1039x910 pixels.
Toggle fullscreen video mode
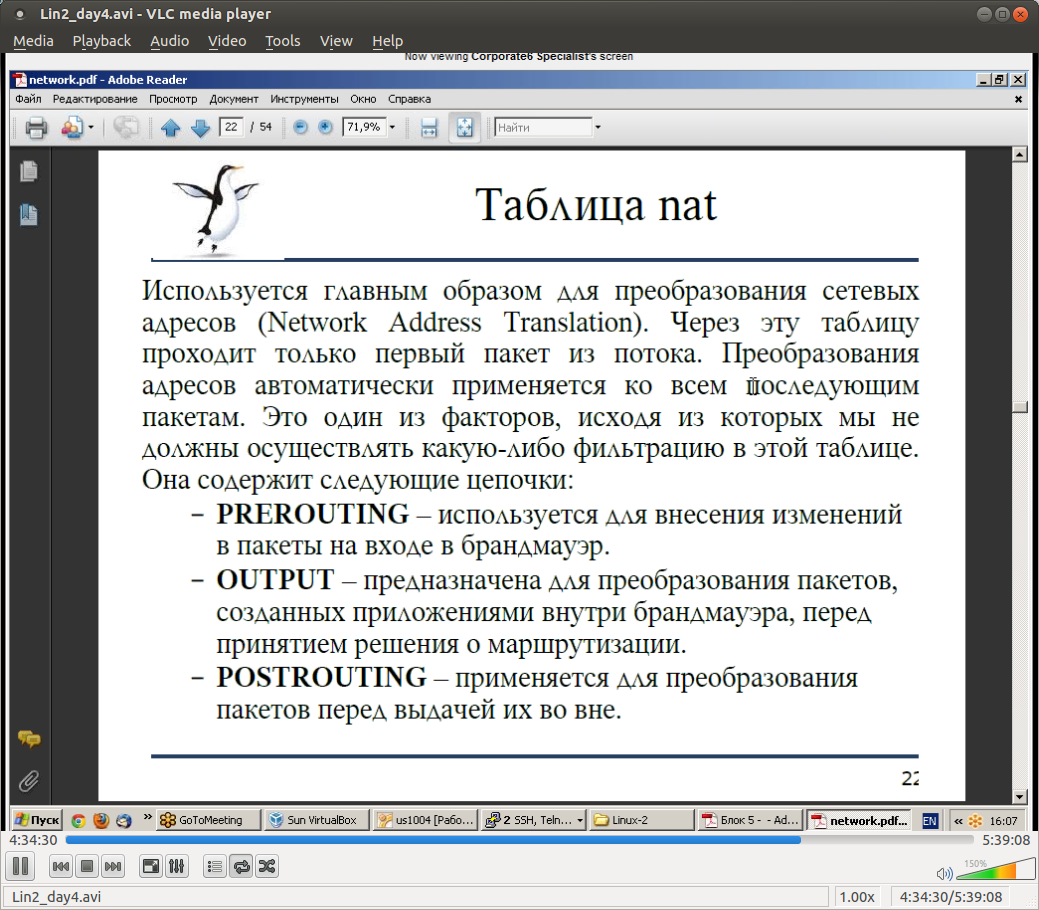(x=150, y=867)
